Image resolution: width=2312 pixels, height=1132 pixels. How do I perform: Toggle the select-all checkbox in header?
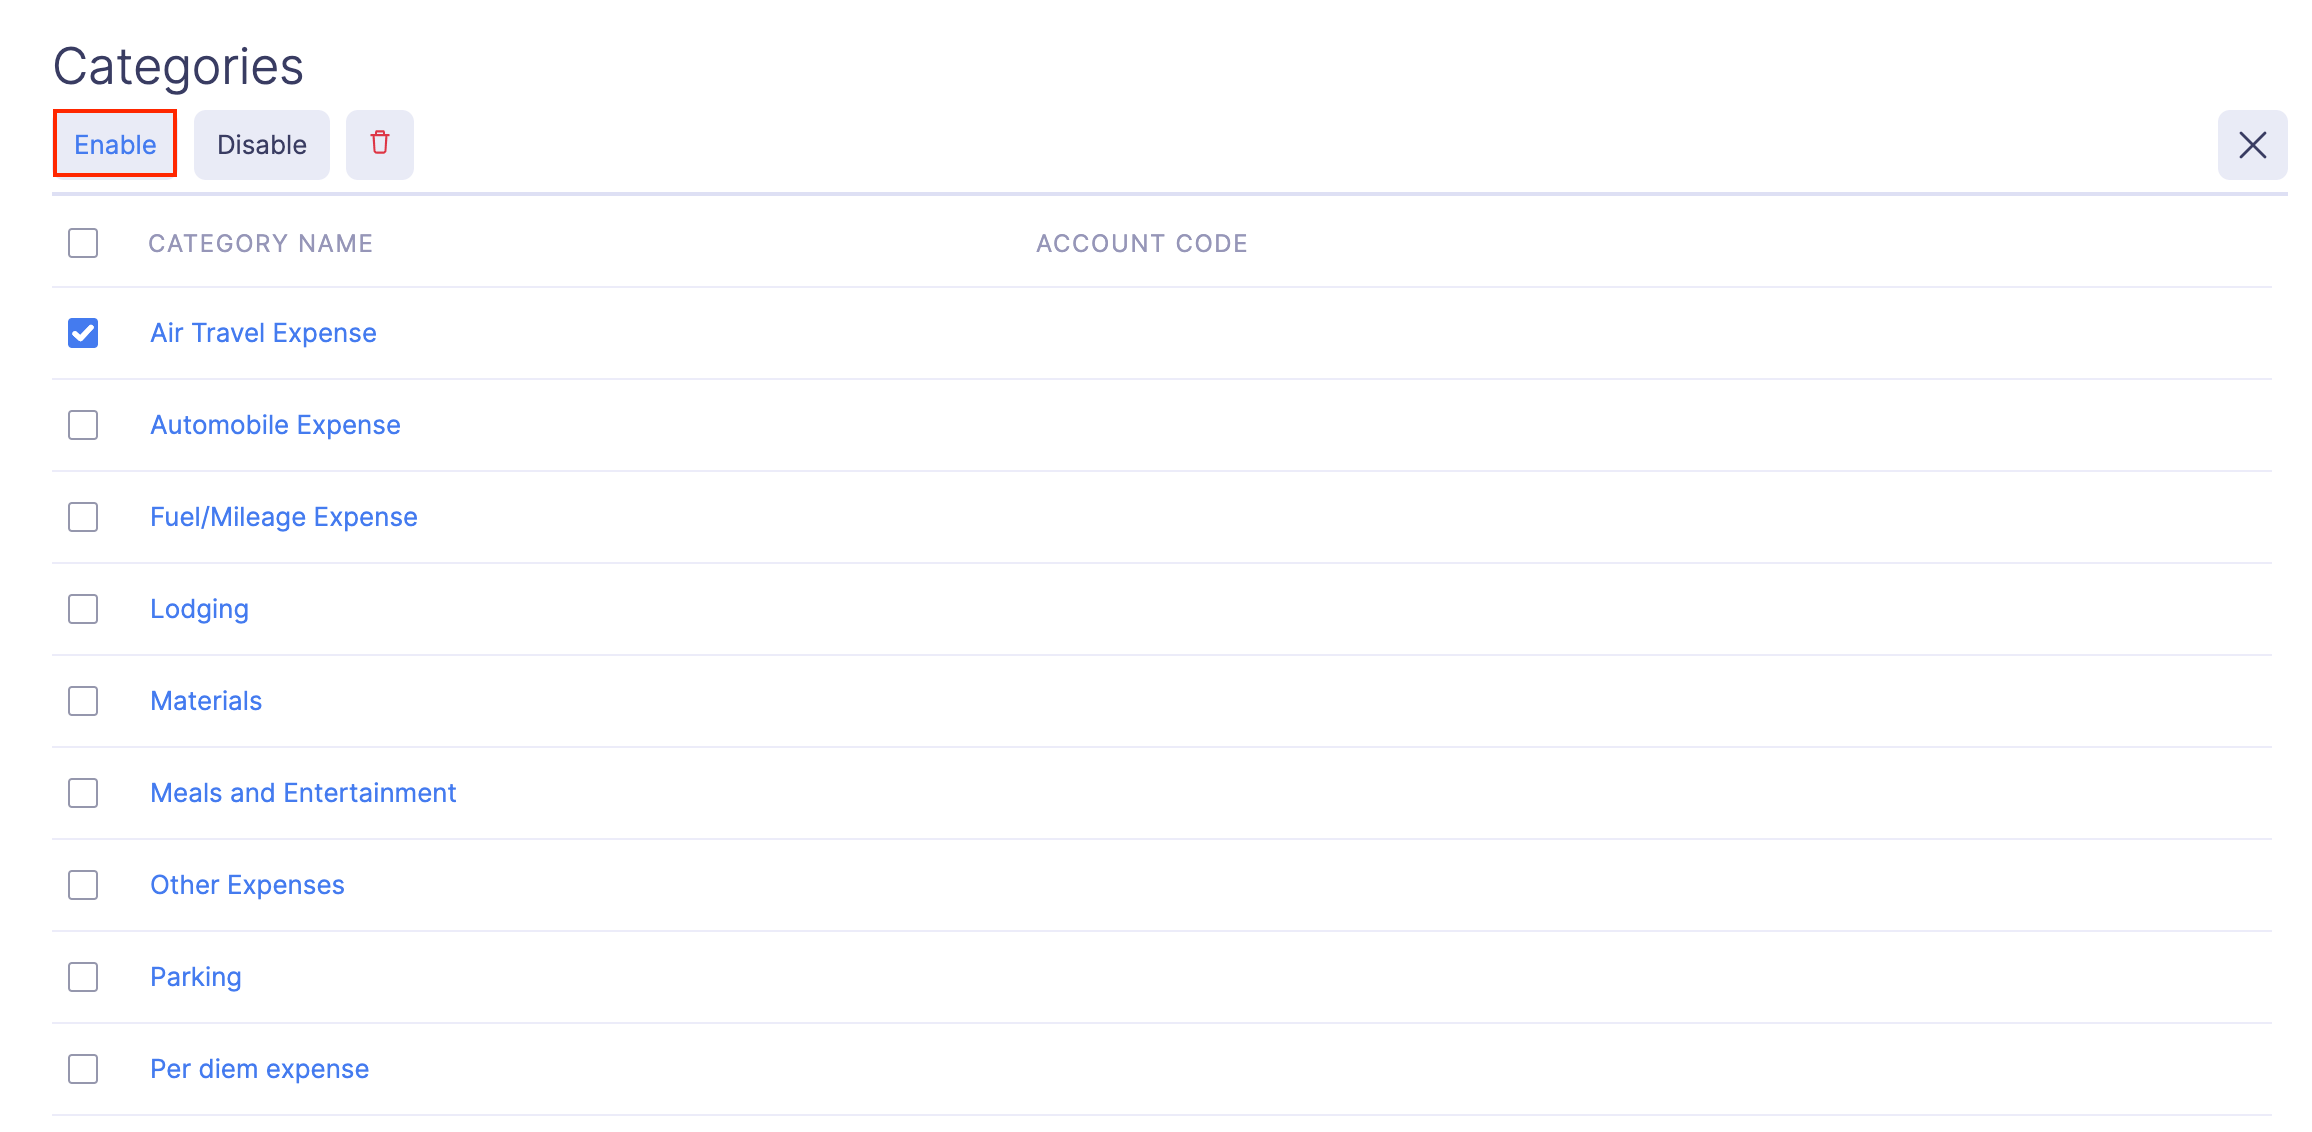coord(82,242)
